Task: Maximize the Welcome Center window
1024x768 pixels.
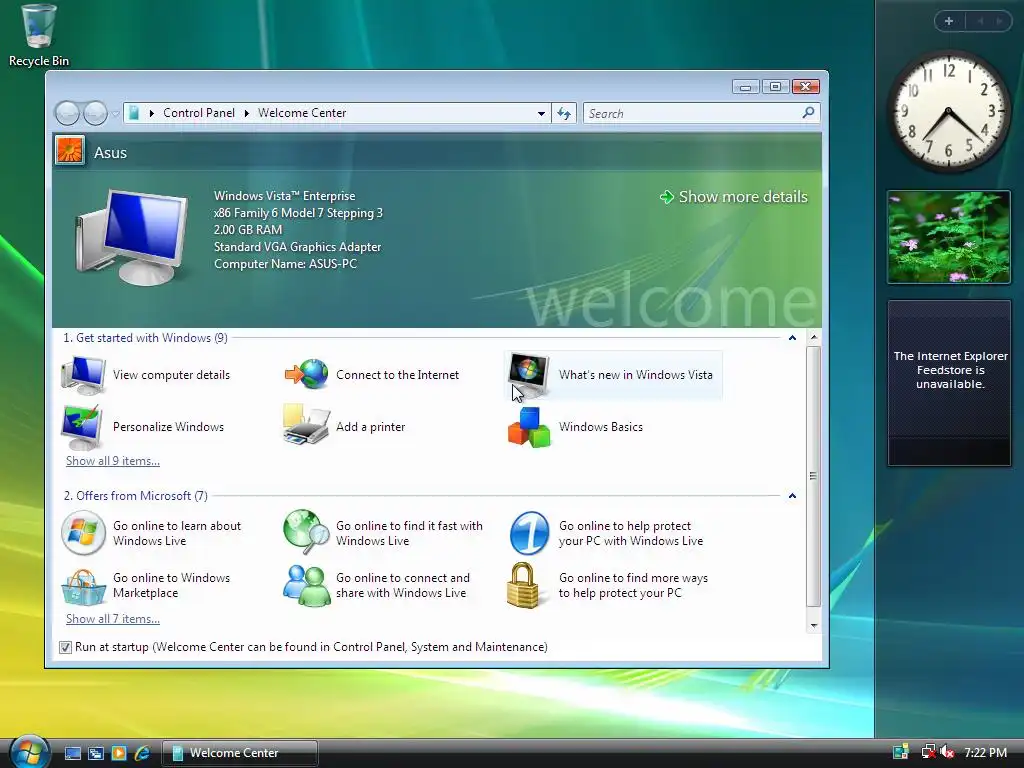Action: 775,87
